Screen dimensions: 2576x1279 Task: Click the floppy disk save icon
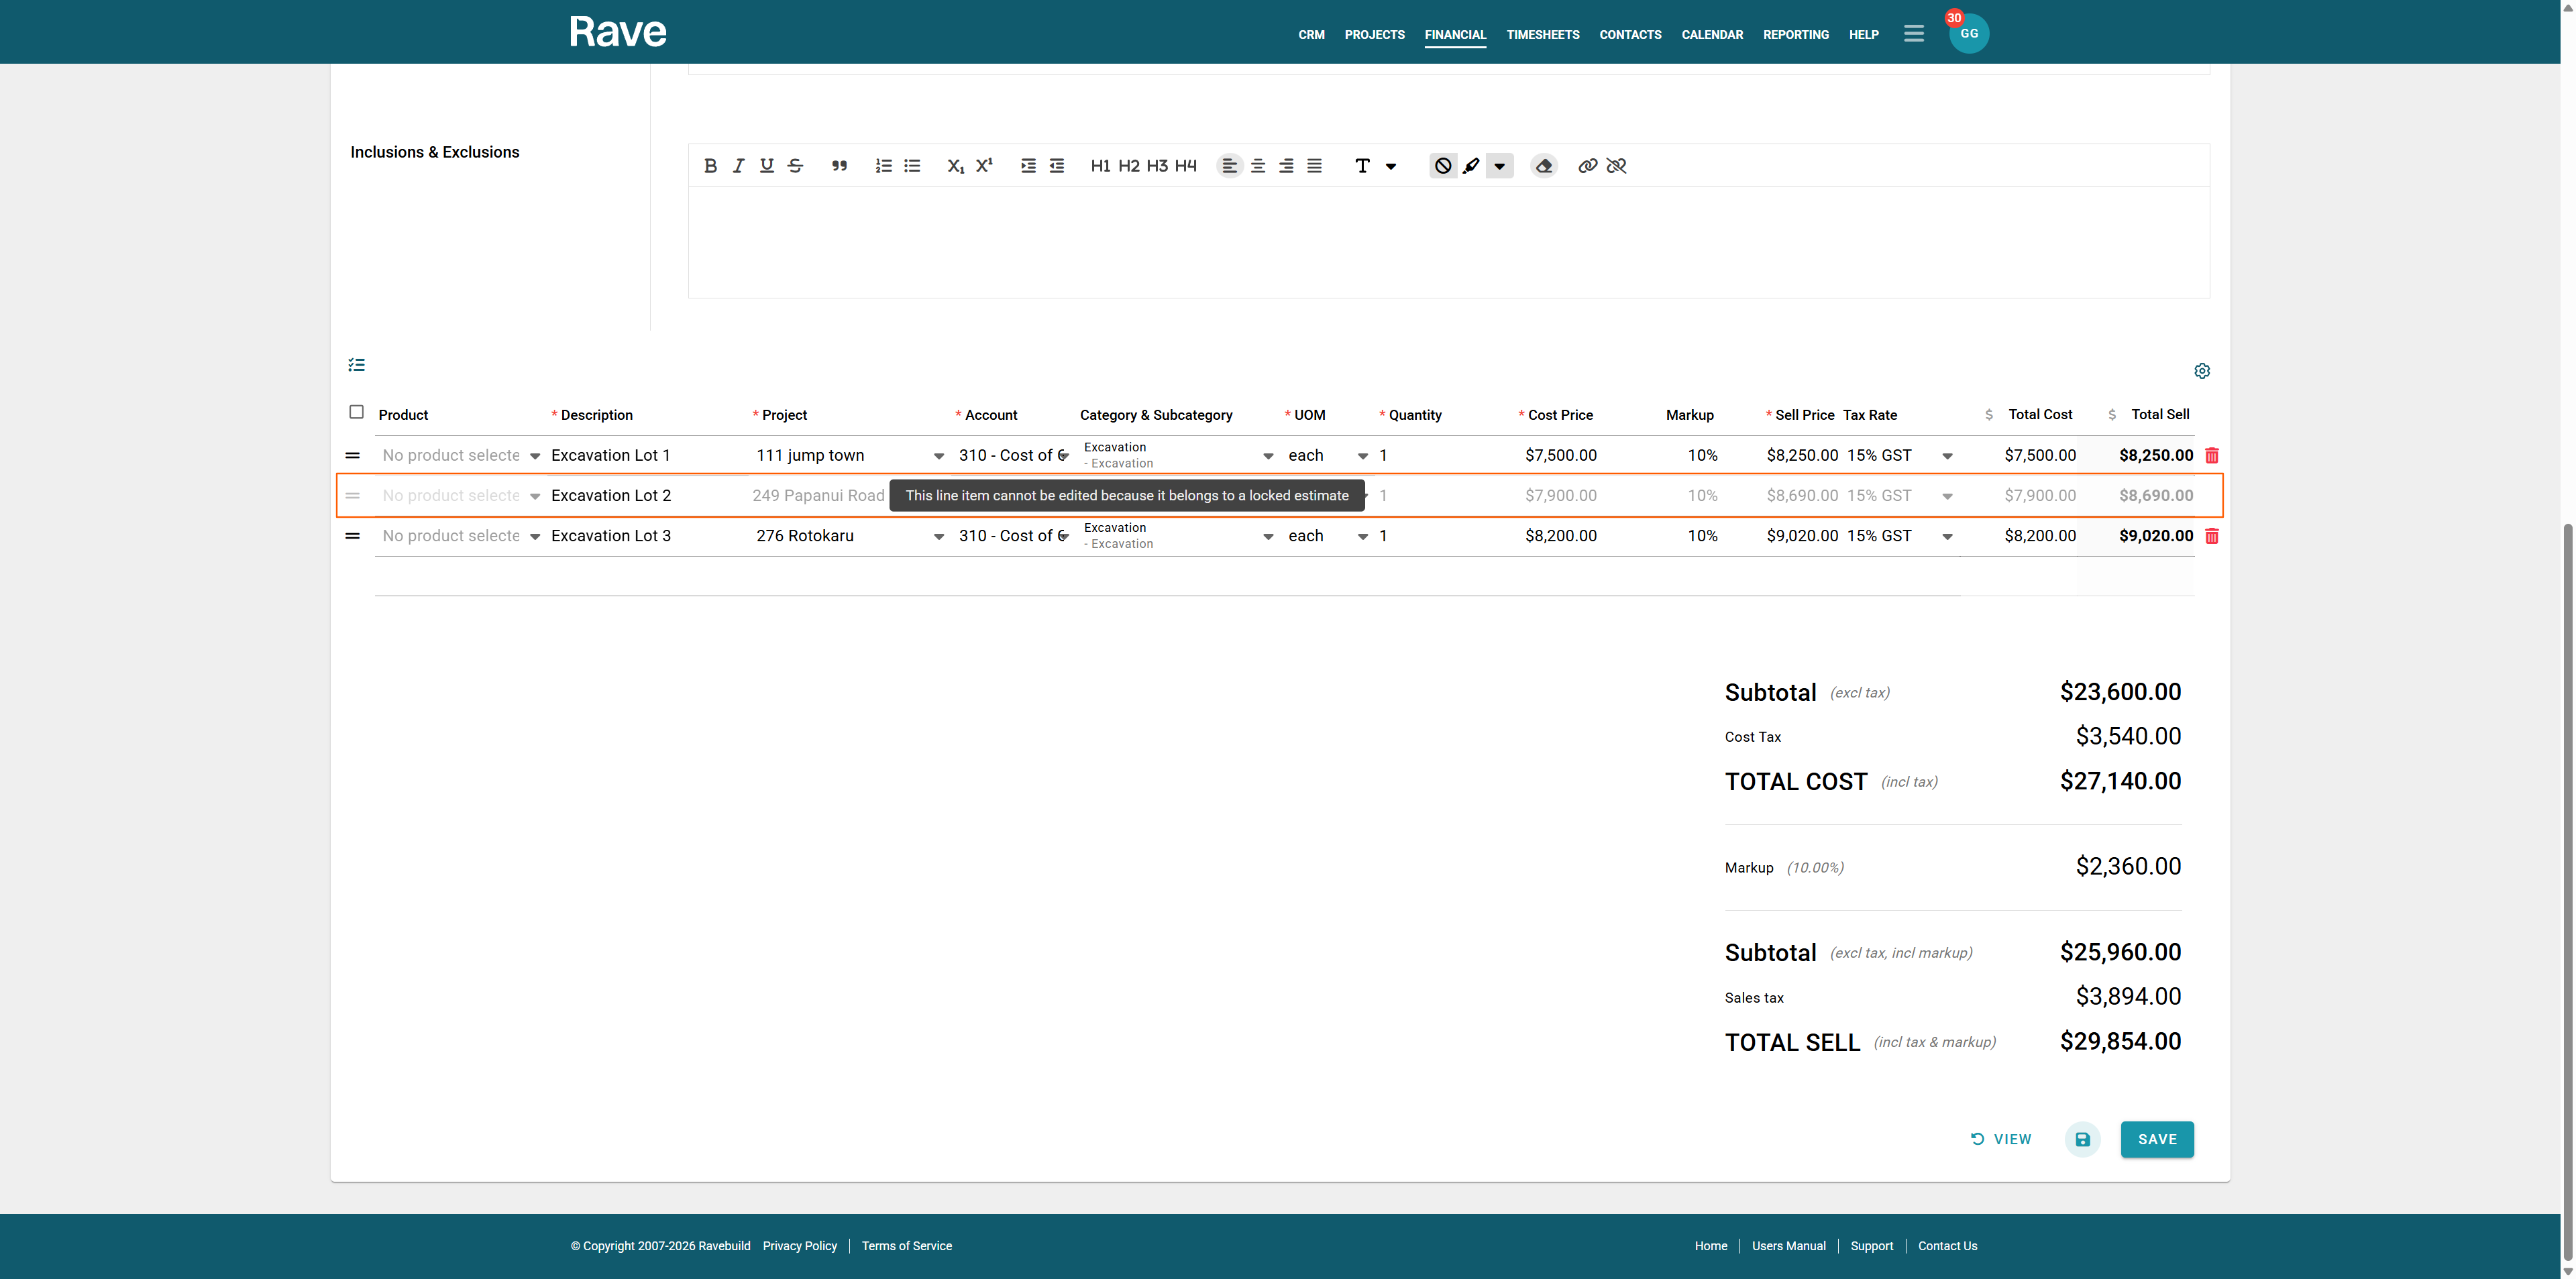pyautogui.click(x=2082, y=1139)
